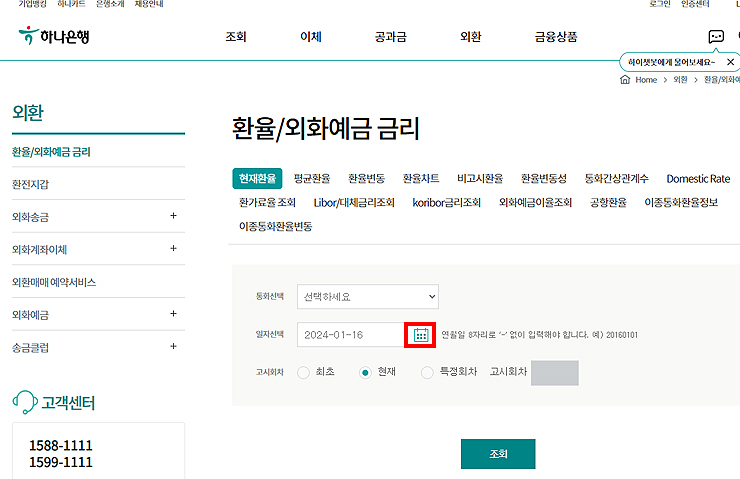Open 외환매매 예약서비스 in the sidebar
740x479 pixels.
pos(54,282)
